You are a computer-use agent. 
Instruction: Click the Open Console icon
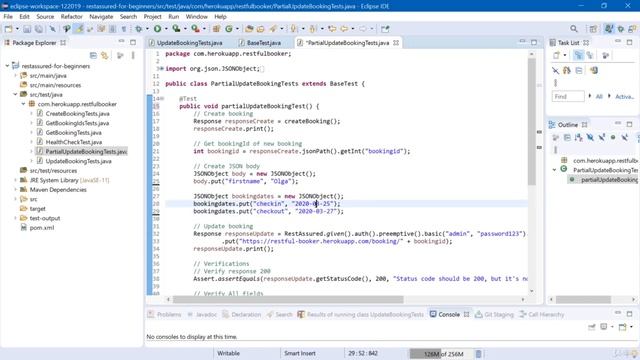[x=622, y=327]
